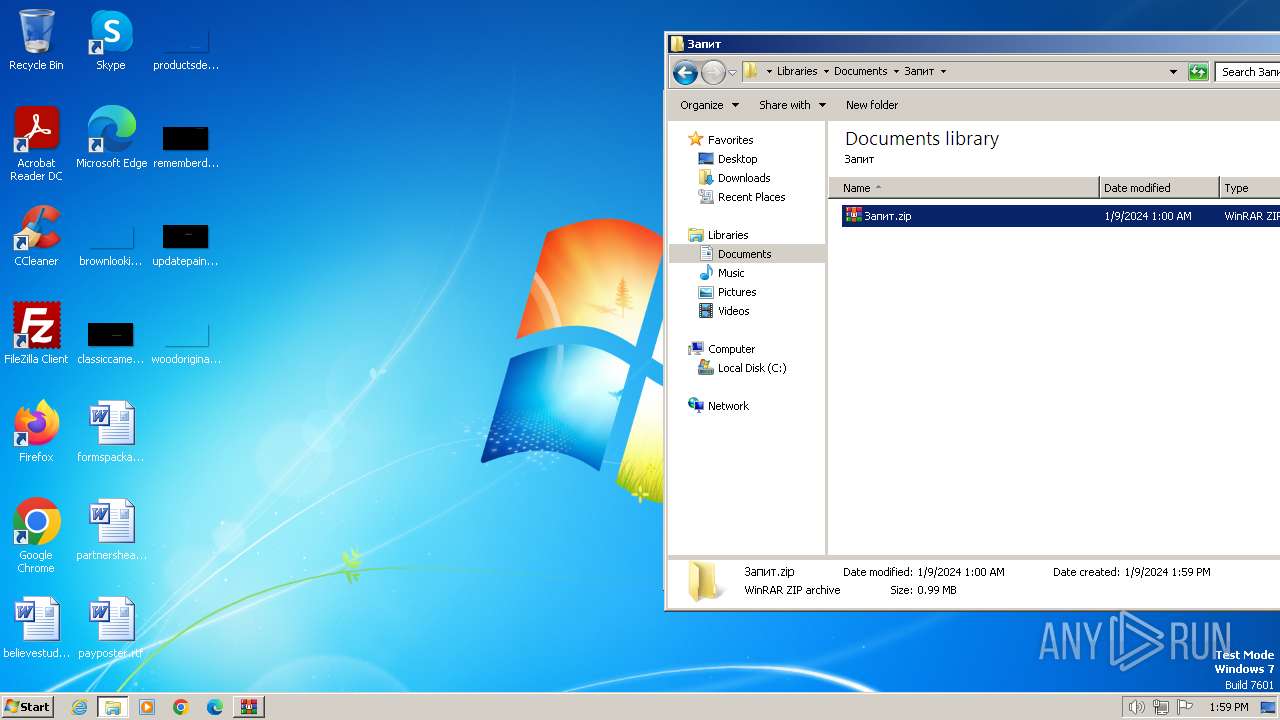Launch CCleaner from the desktop
This screenshot has height=720, width=1280.
coord(36,236)
